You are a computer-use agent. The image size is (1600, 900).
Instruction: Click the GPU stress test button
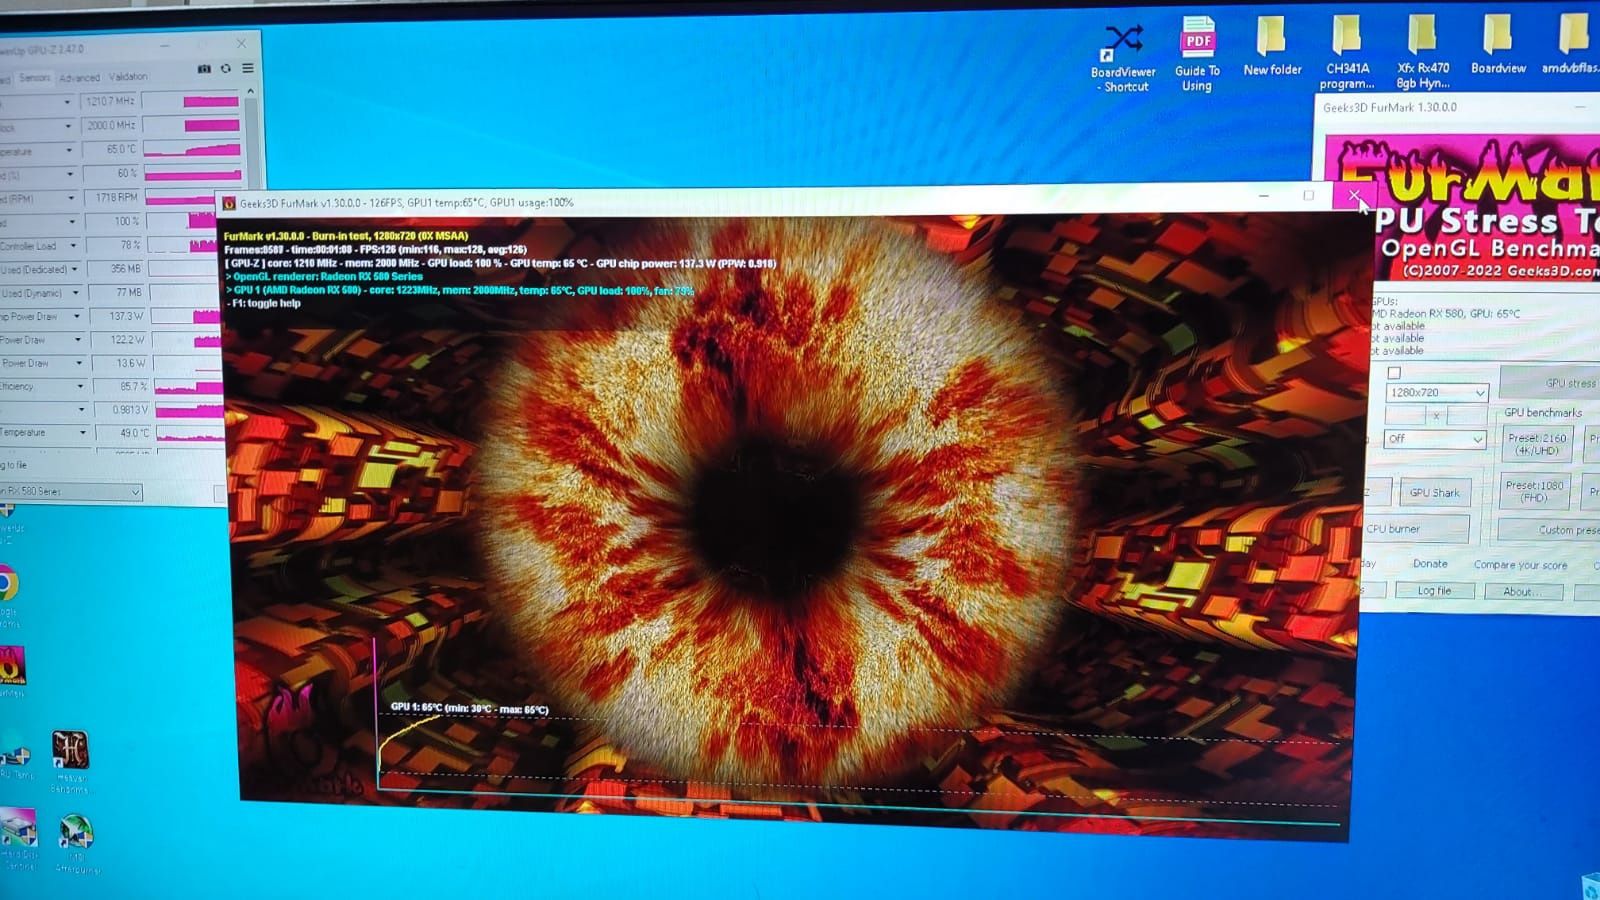coord(1550,383)
